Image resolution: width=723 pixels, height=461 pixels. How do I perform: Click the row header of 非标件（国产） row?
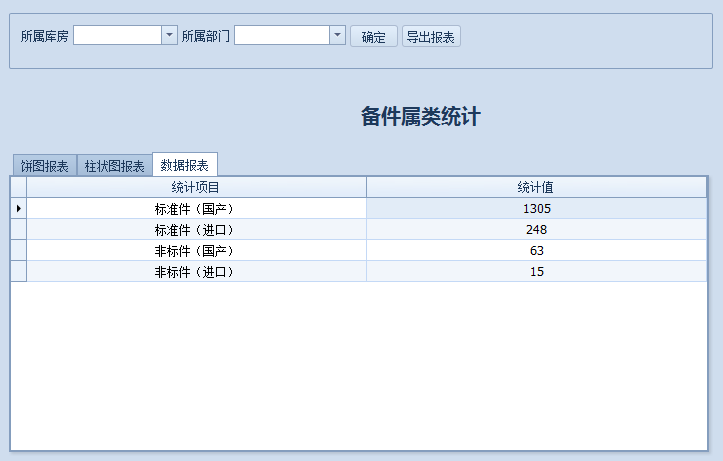[18, 250]
